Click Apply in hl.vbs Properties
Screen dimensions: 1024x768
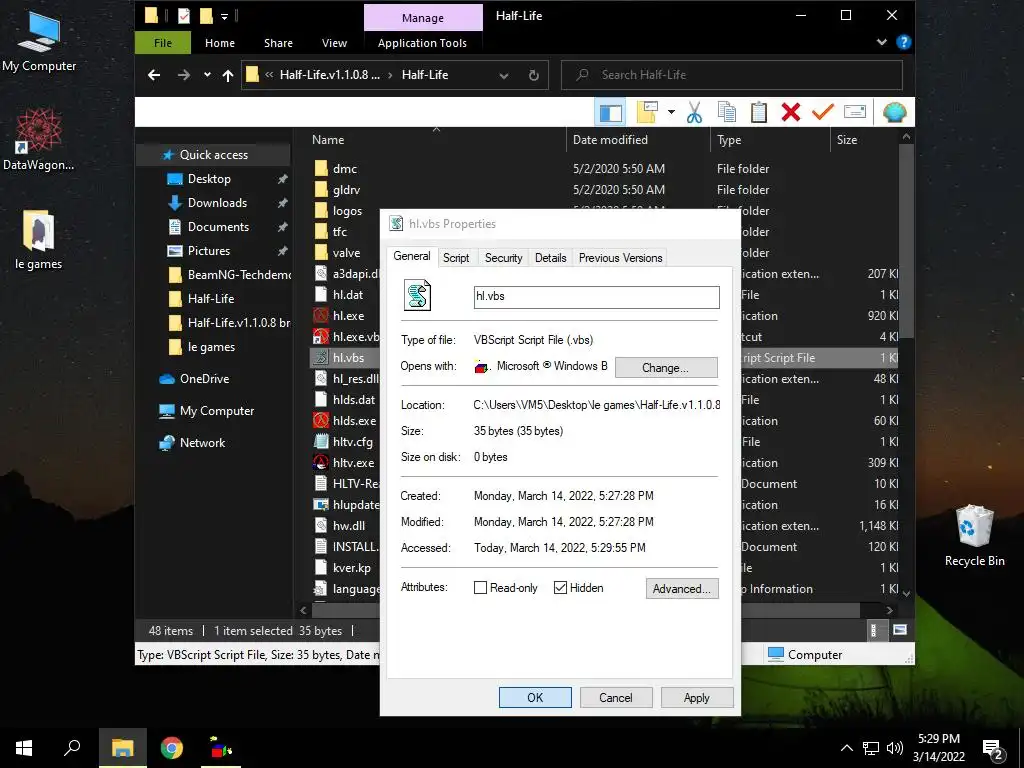[x=697, y=697]
